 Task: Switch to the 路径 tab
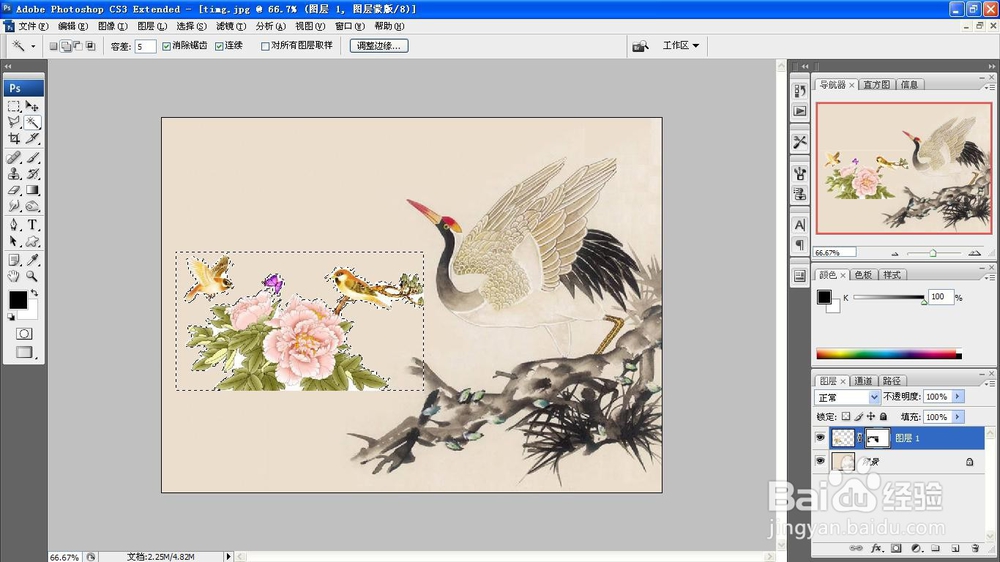point(892,381)
